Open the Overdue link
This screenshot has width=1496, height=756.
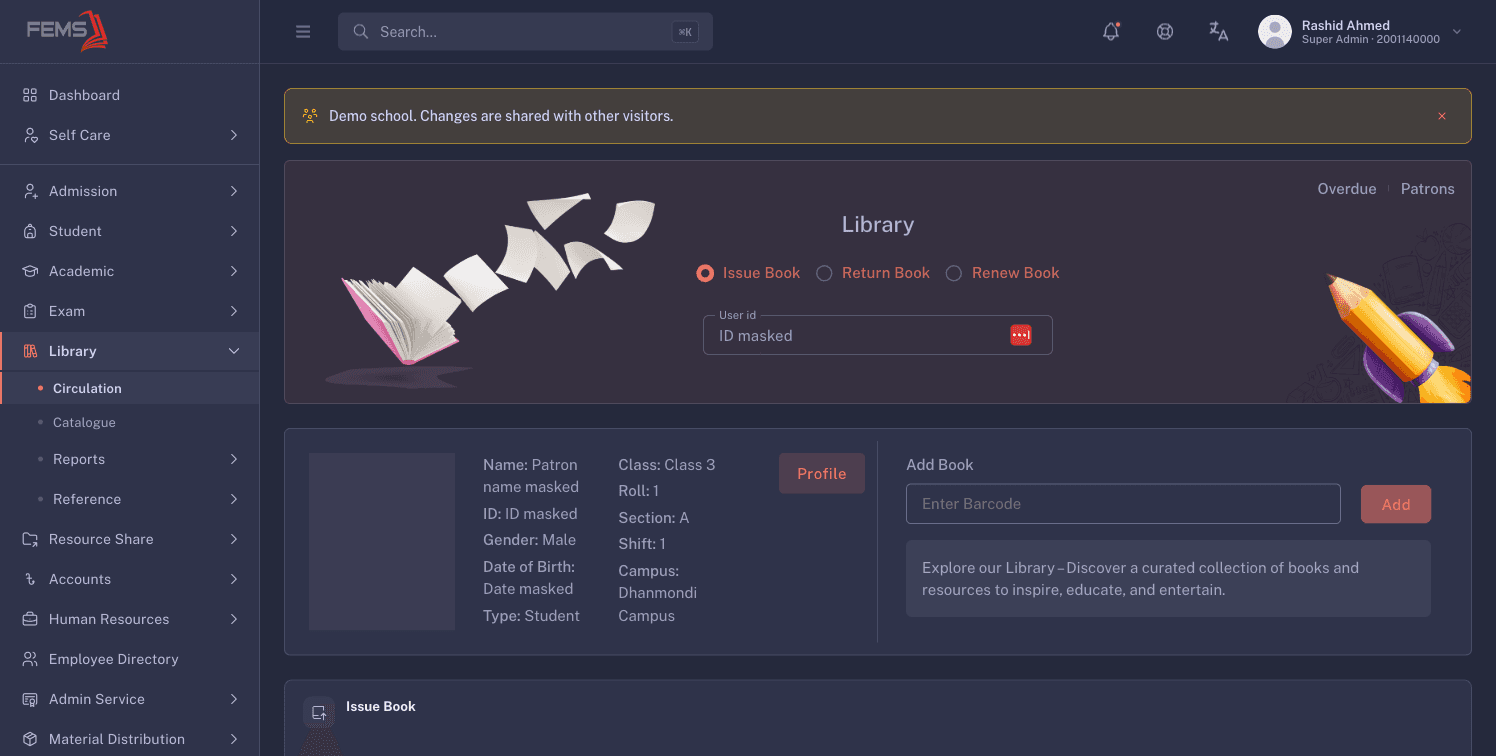click(x=1347, y=189)
